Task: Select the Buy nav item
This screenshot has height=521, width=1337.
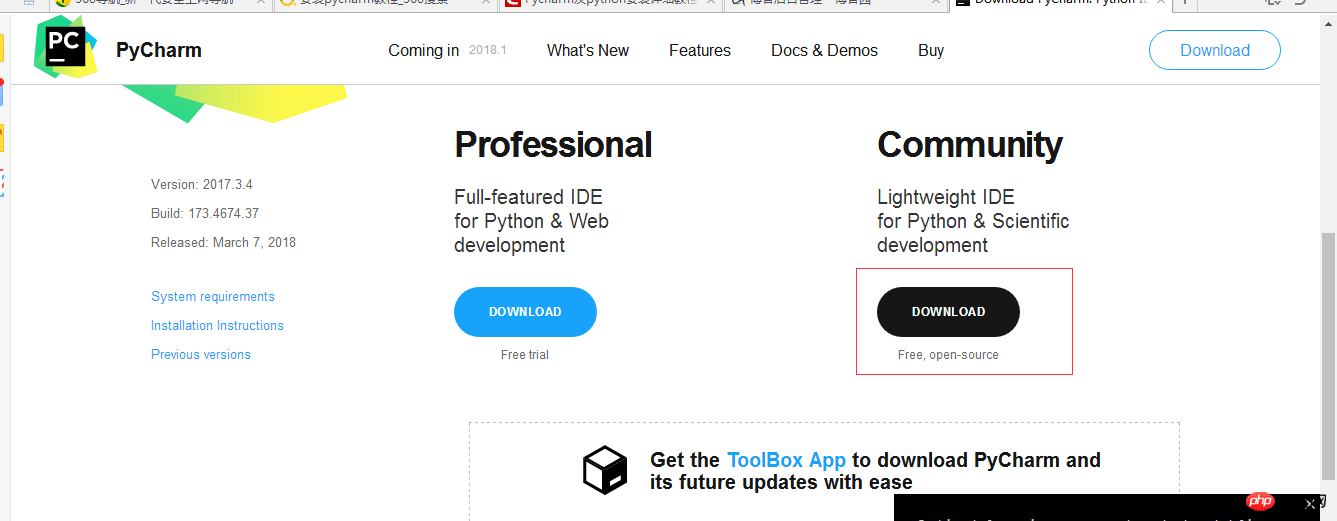Action: coord(931,50)
